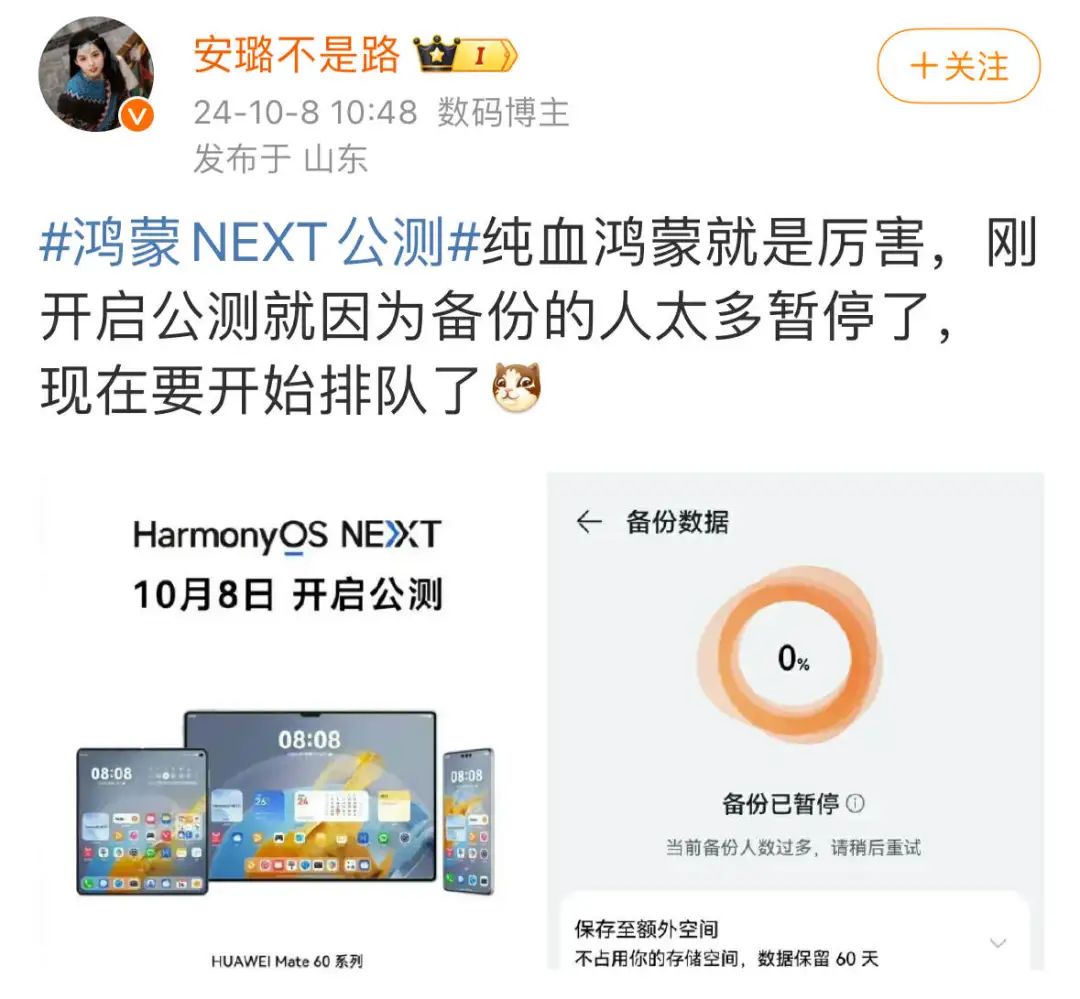Tap the cat face emoji
1080x999 pixels.
(517, 388)
